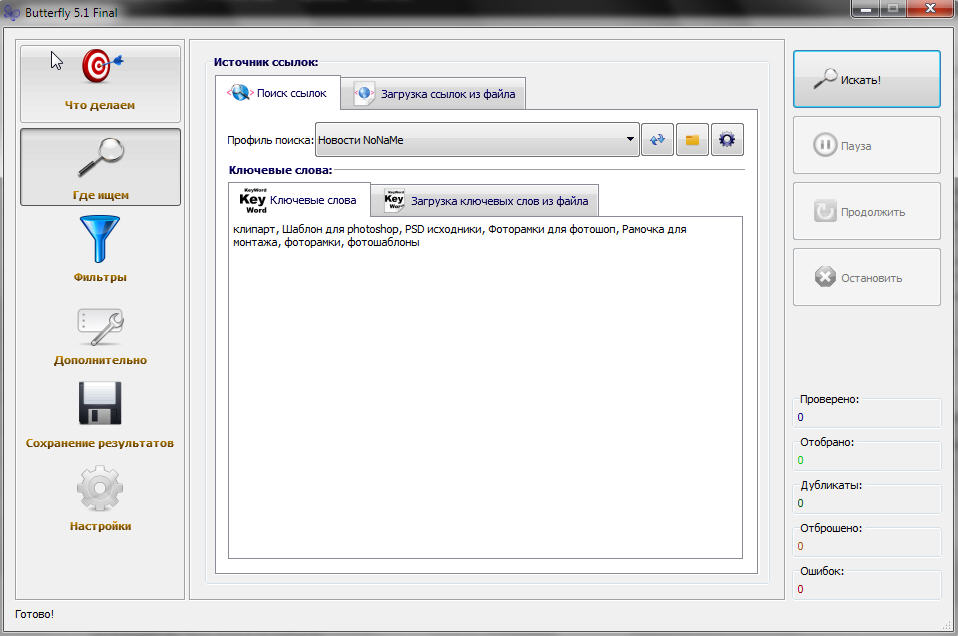Click the Butterfly application icon in title bar
The image size is (958, 636).
[12, 12]
